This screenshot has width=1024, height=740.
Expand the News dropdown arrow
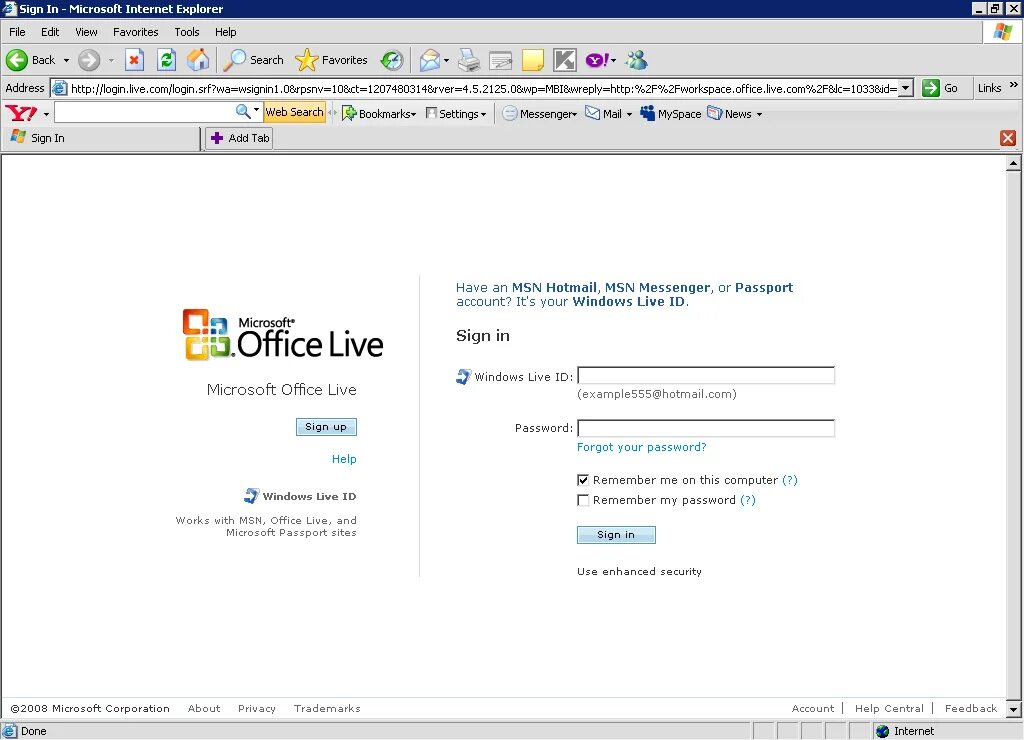760,114
